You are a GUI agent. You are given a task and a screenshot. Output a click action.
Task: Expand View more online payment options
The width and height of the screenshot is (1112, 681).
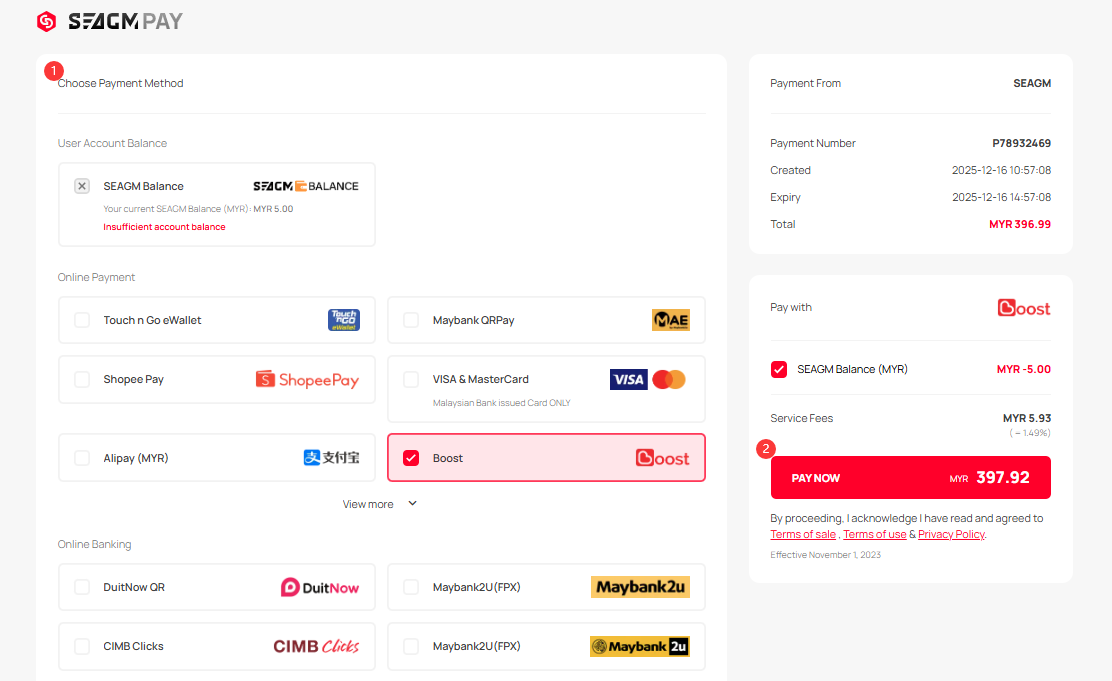(368, 504)
